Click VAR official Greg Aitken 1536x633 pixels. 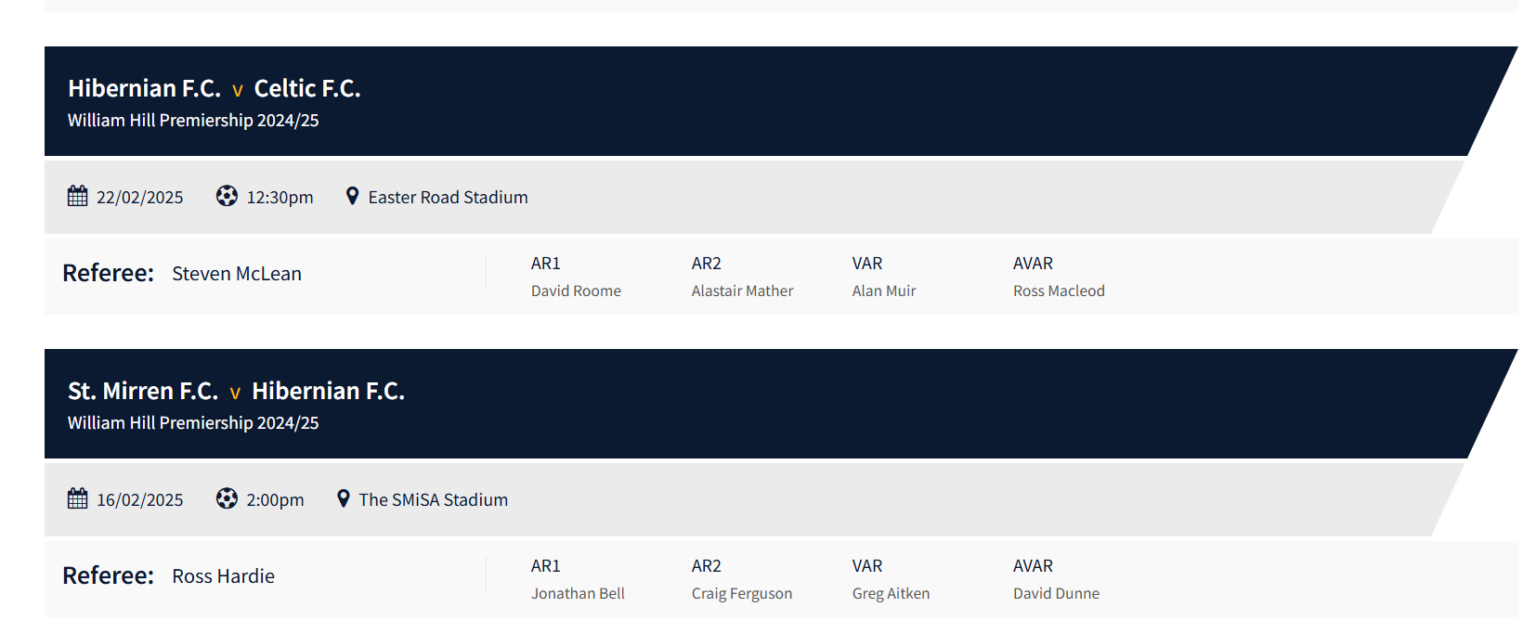[891, 593]
